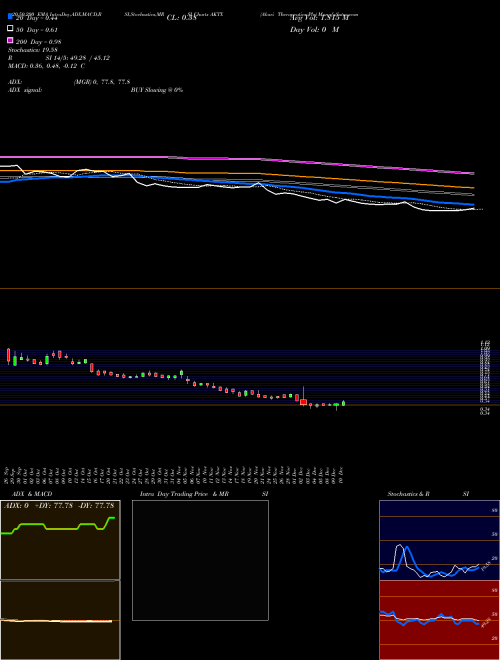
Task: Click the empty Intra Day Trading Price chart box
Action: pyautogui.click(x=200, y=560)
